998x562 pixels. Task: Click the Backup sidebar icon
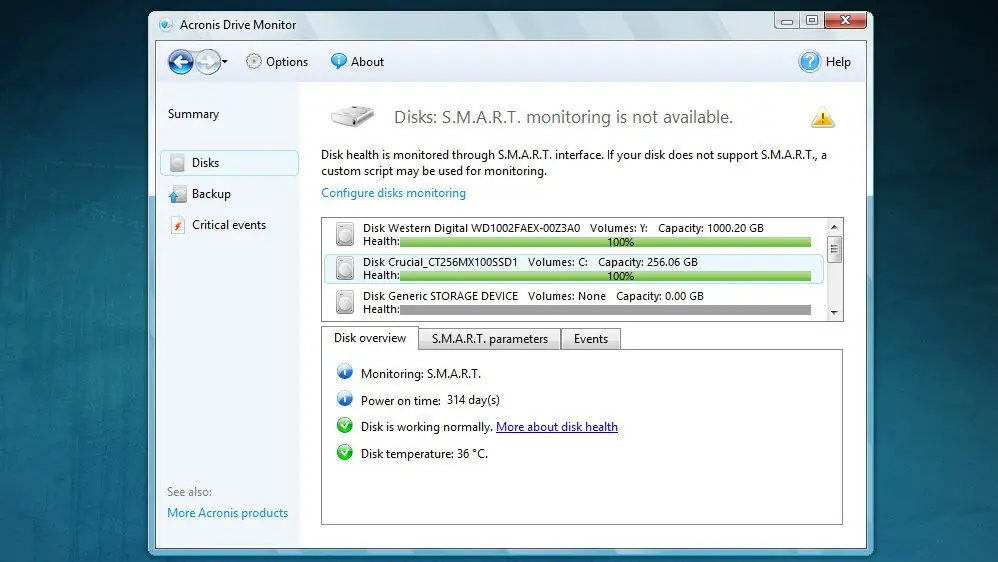(178, 194)
